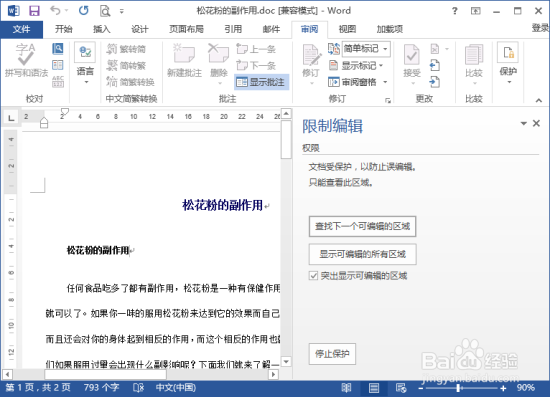
Task: Switch to the 邮件 tab
Action: [271, 29]
